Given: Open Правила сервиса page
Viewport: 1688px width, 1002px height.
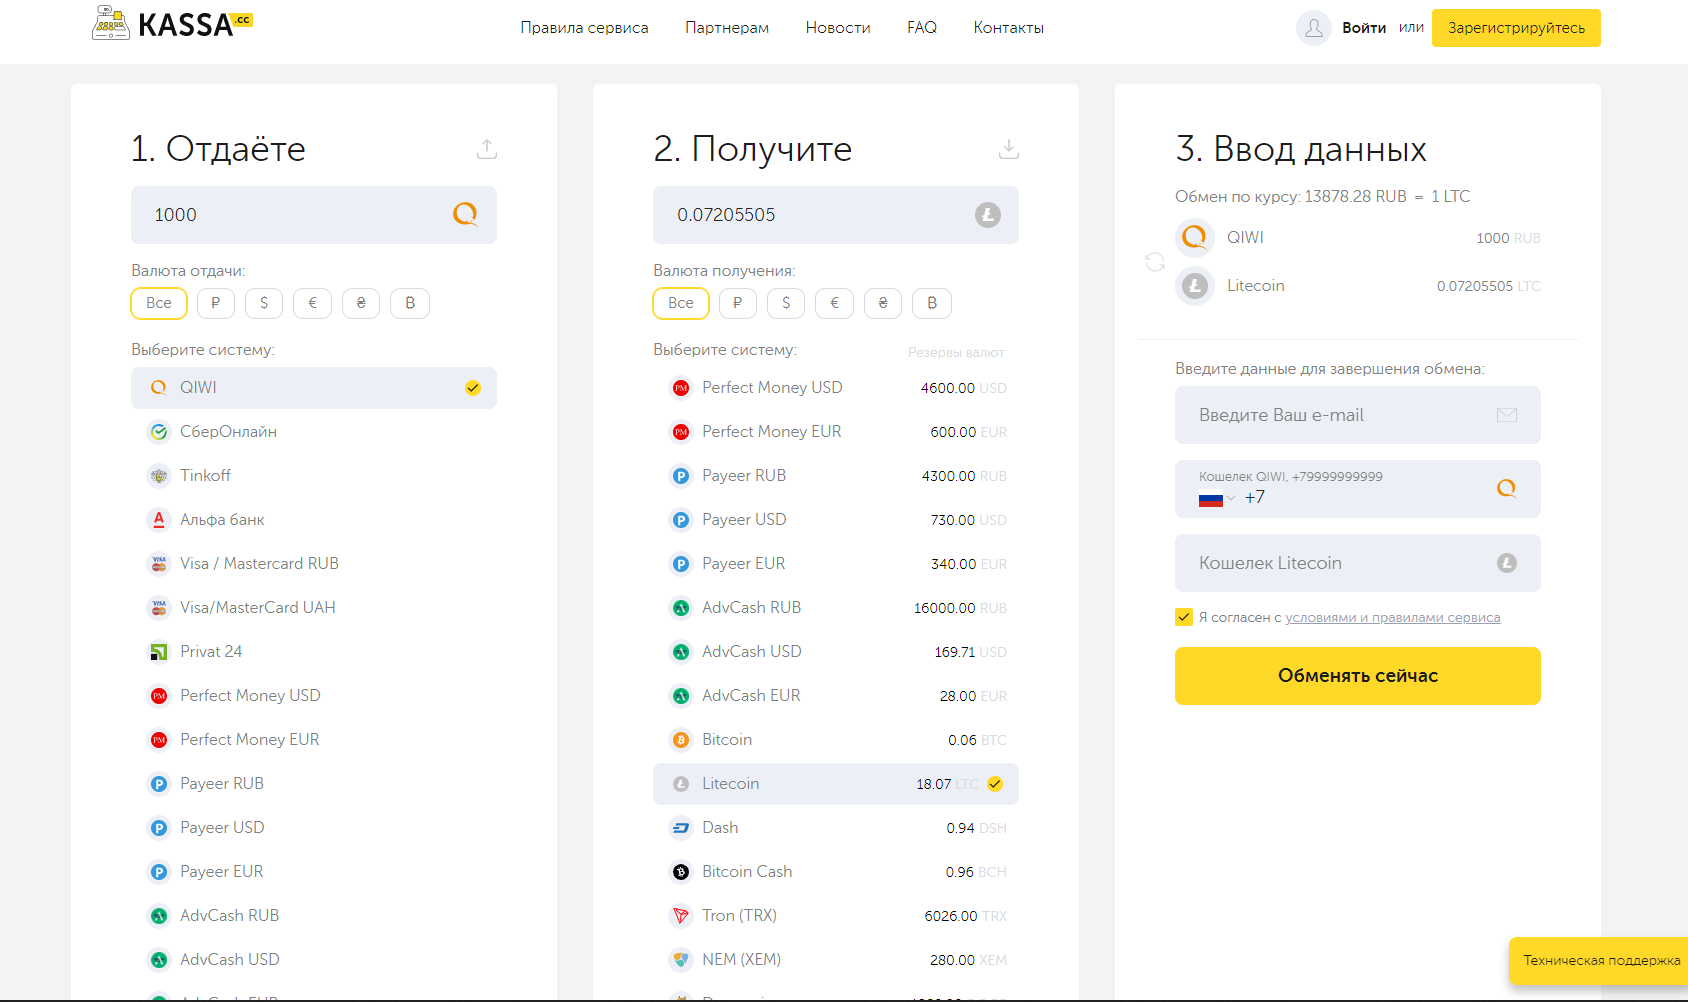Looking at the screenshot, I should (x=584, y=28).
